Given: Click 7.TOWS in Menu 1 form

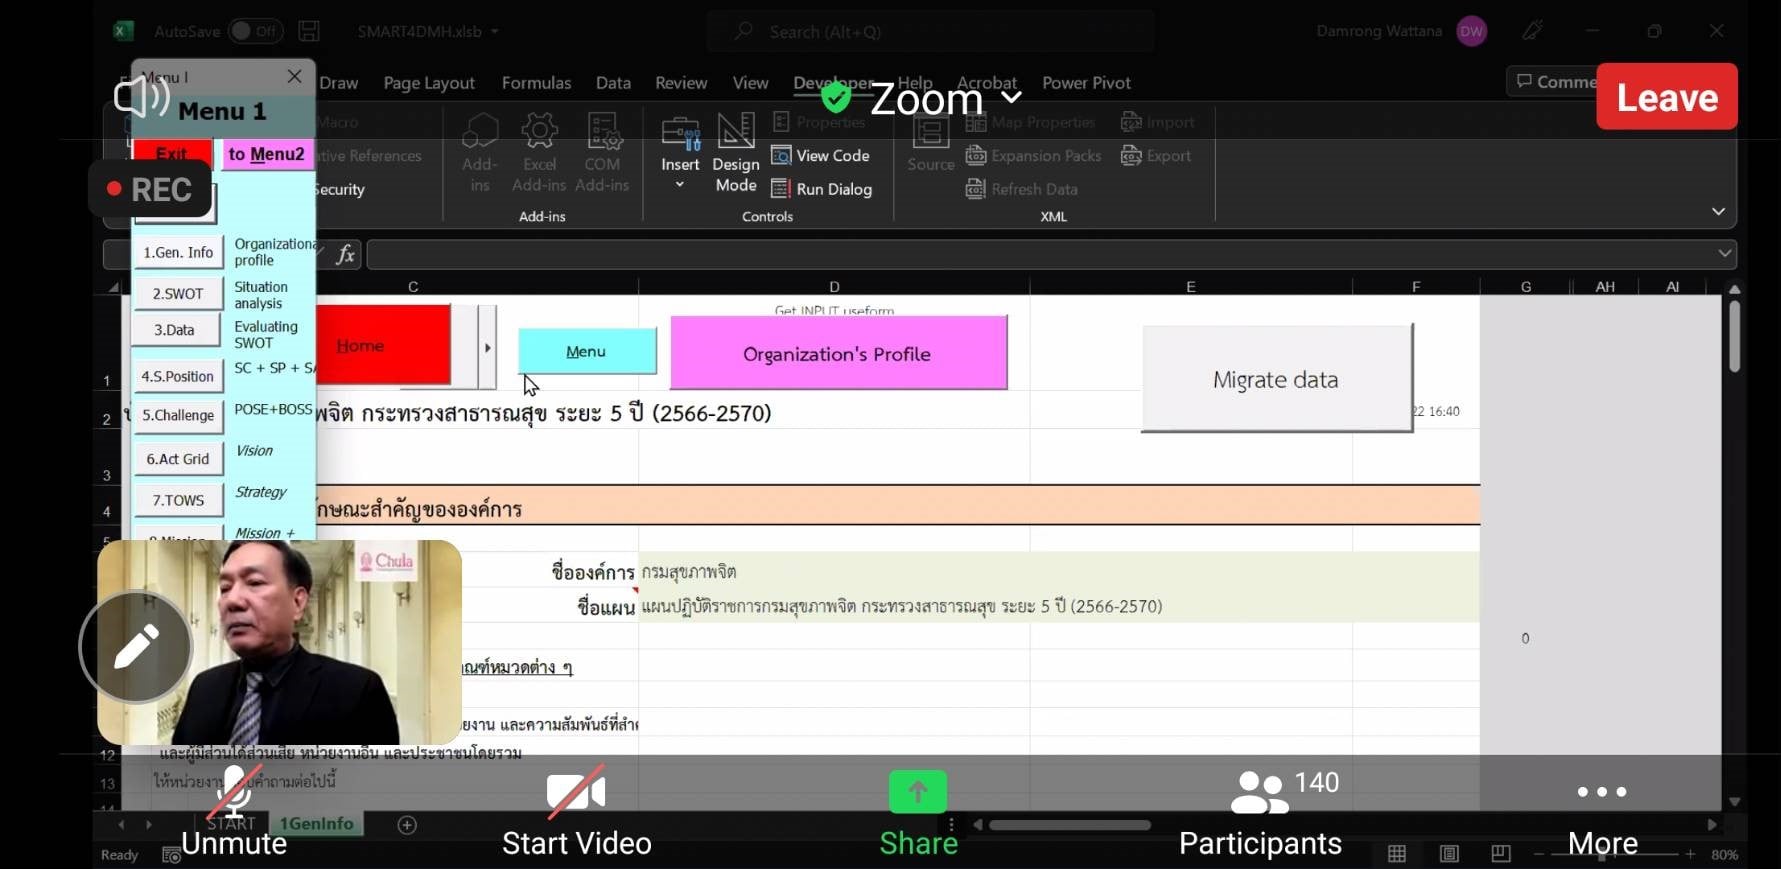Looking at the screenshot, I should 178,500.
